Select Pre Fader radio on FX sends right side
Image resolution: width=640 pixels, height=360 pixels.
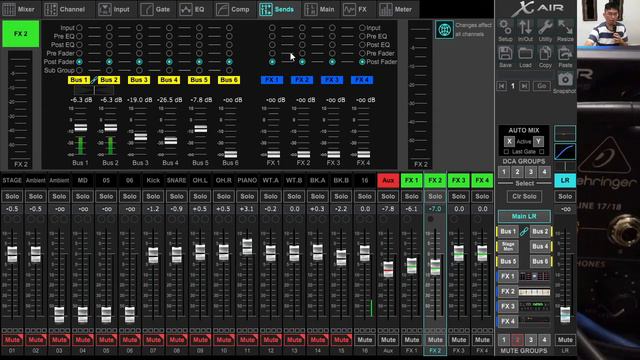click(x=362, y=53)
